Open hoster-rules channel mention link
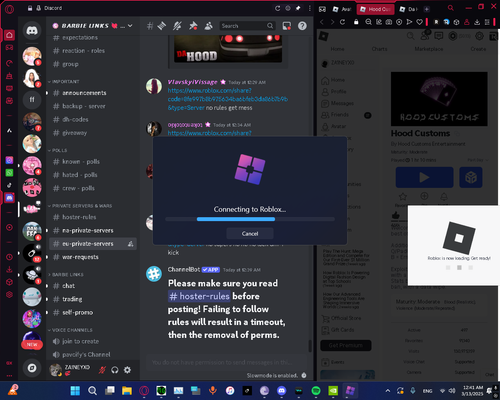Viewport: 500px width, 400px height. coord(199,296)
